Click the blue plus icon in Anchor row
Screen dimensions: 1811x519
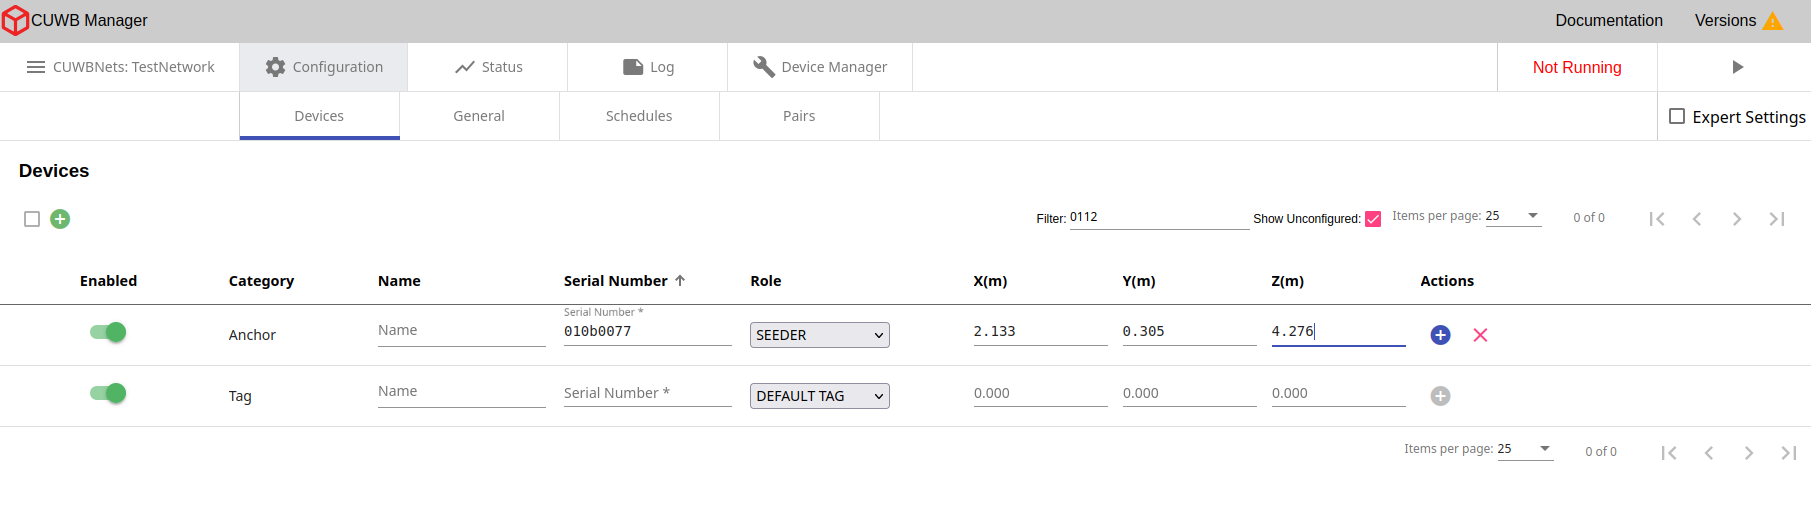[x=1440, y=335]
